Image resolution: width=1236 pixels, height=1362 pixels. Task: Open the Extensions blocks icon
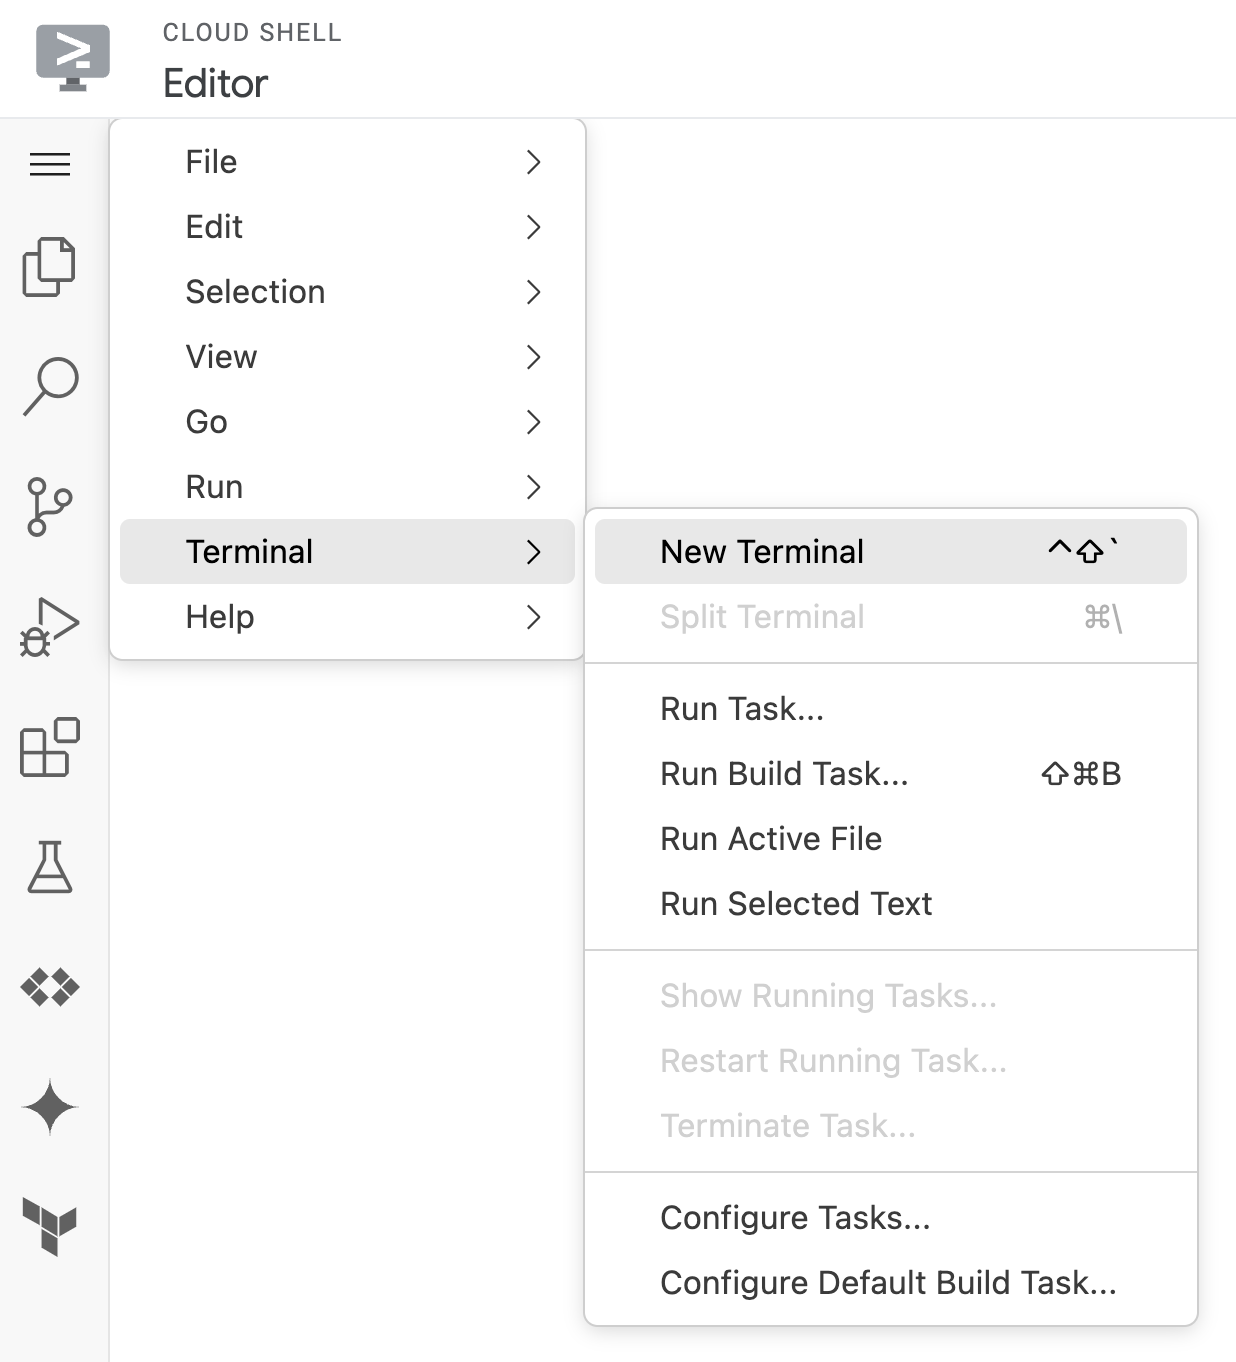click(50, 747)
